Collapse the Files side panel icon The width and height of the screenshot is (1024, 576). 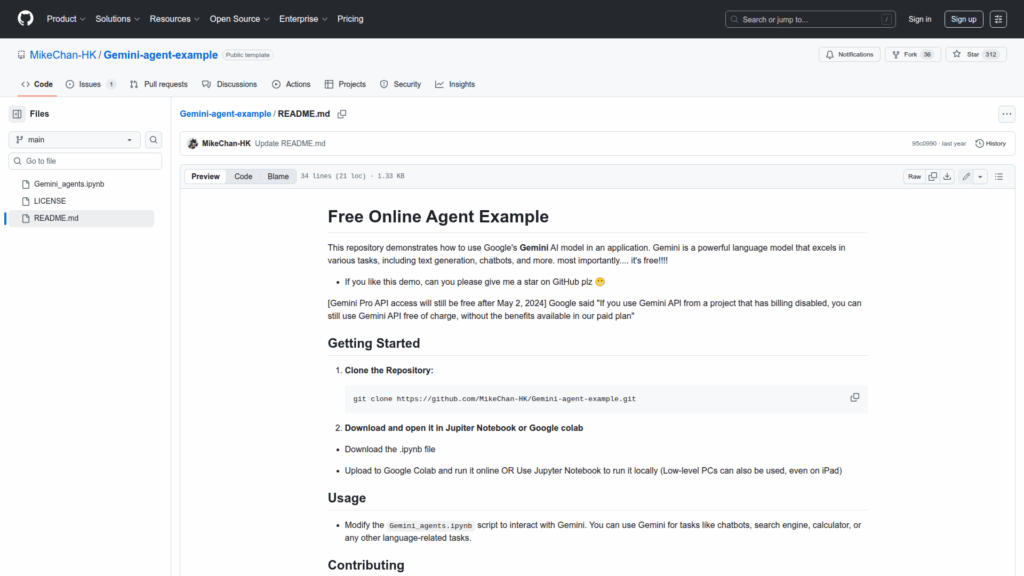point(17,114)
